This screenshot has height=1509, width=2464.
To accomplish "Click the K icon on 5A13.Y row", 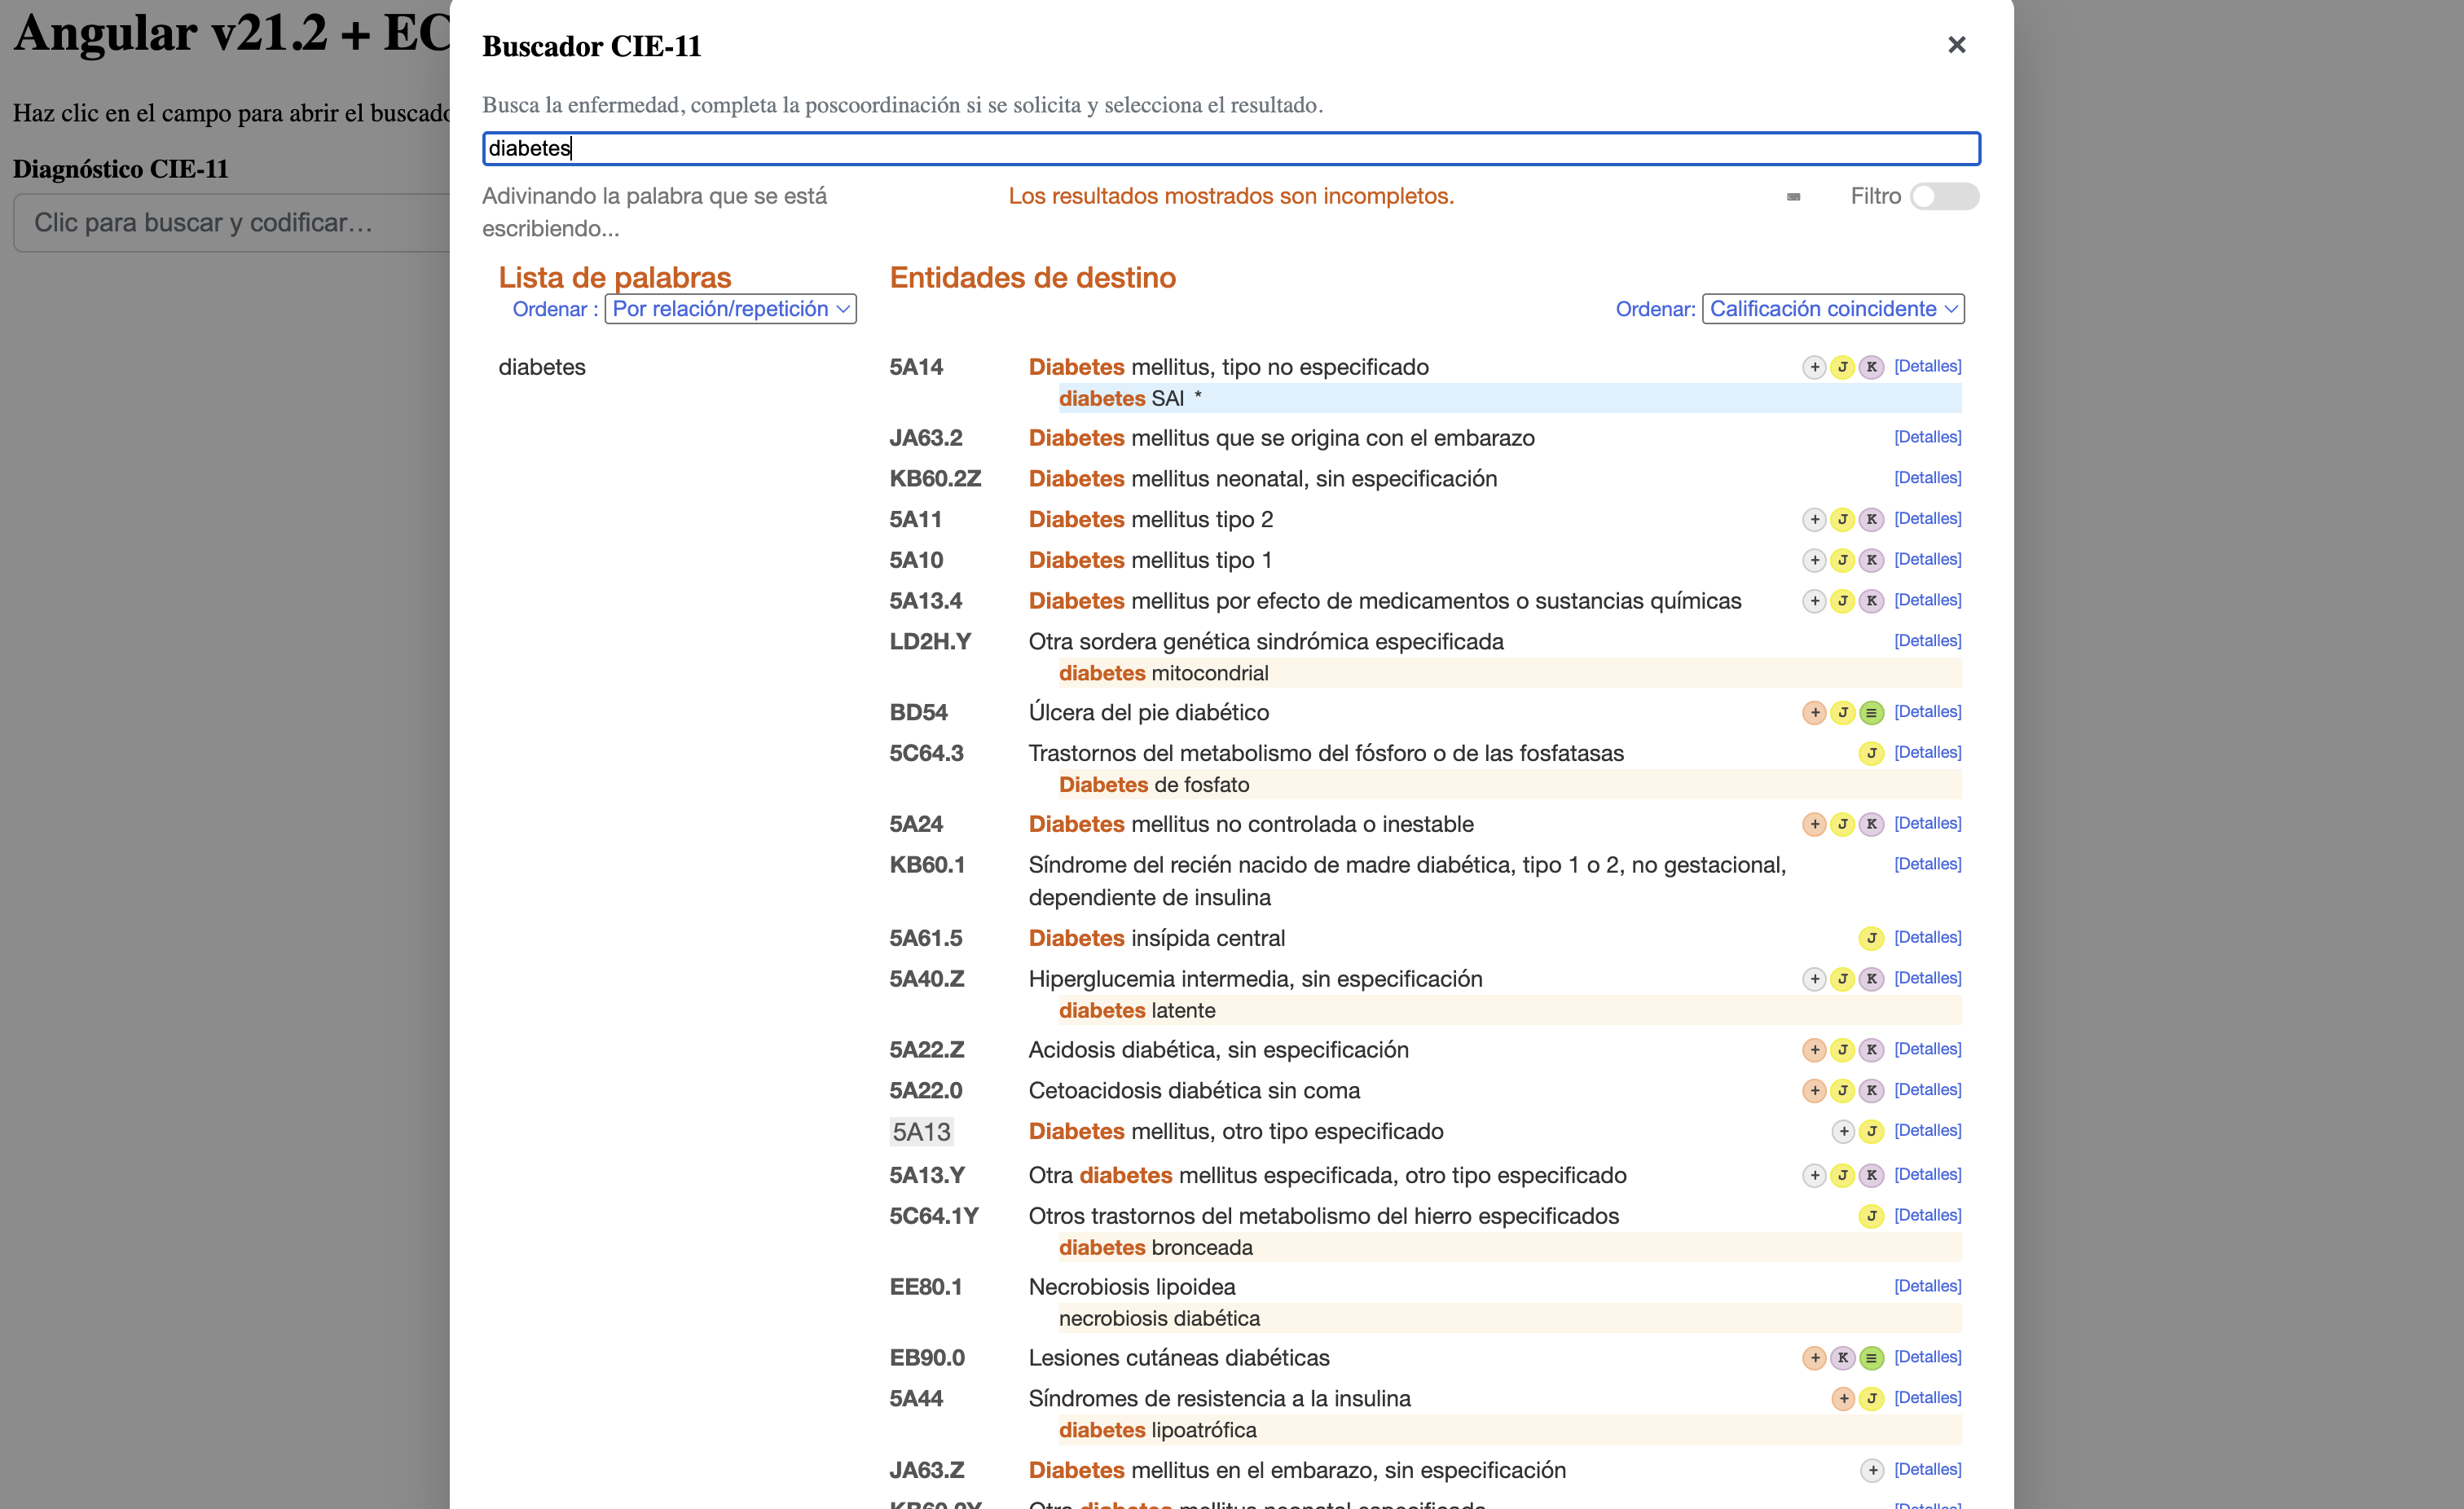I will [x=1871, y=1175].
